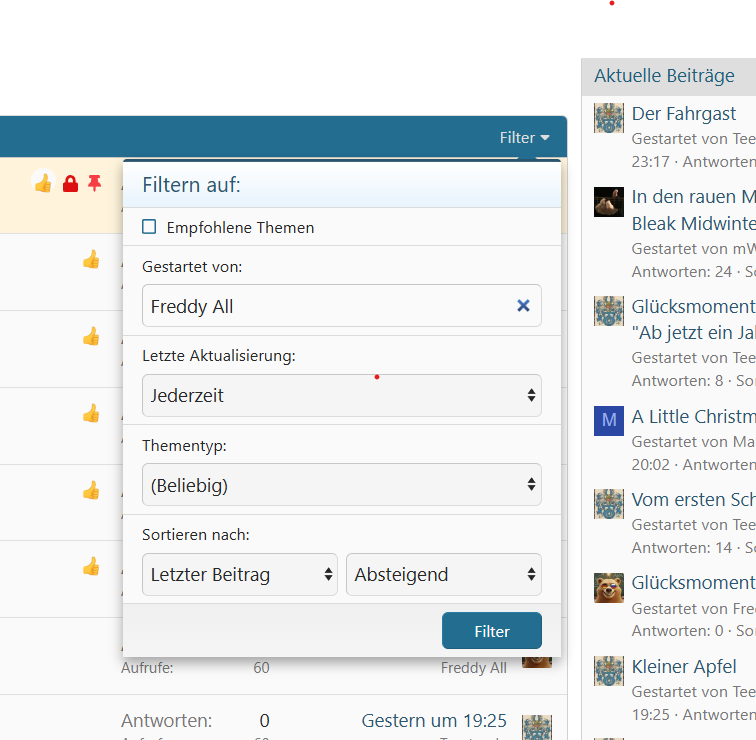Open the Letzte Aktualisierung Jederzeit dropdown
Screen dimensions: 756x740
(341, 395)
